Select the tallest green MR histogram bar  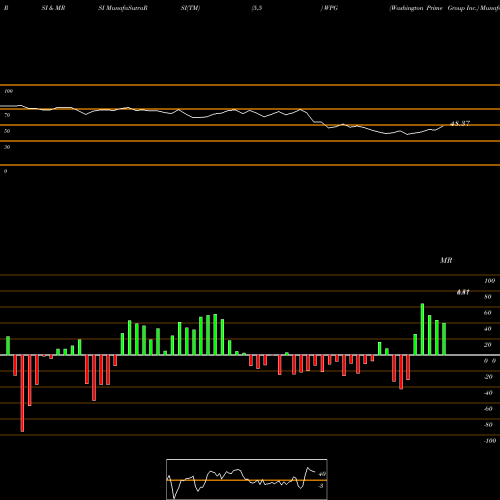[422, 329]
